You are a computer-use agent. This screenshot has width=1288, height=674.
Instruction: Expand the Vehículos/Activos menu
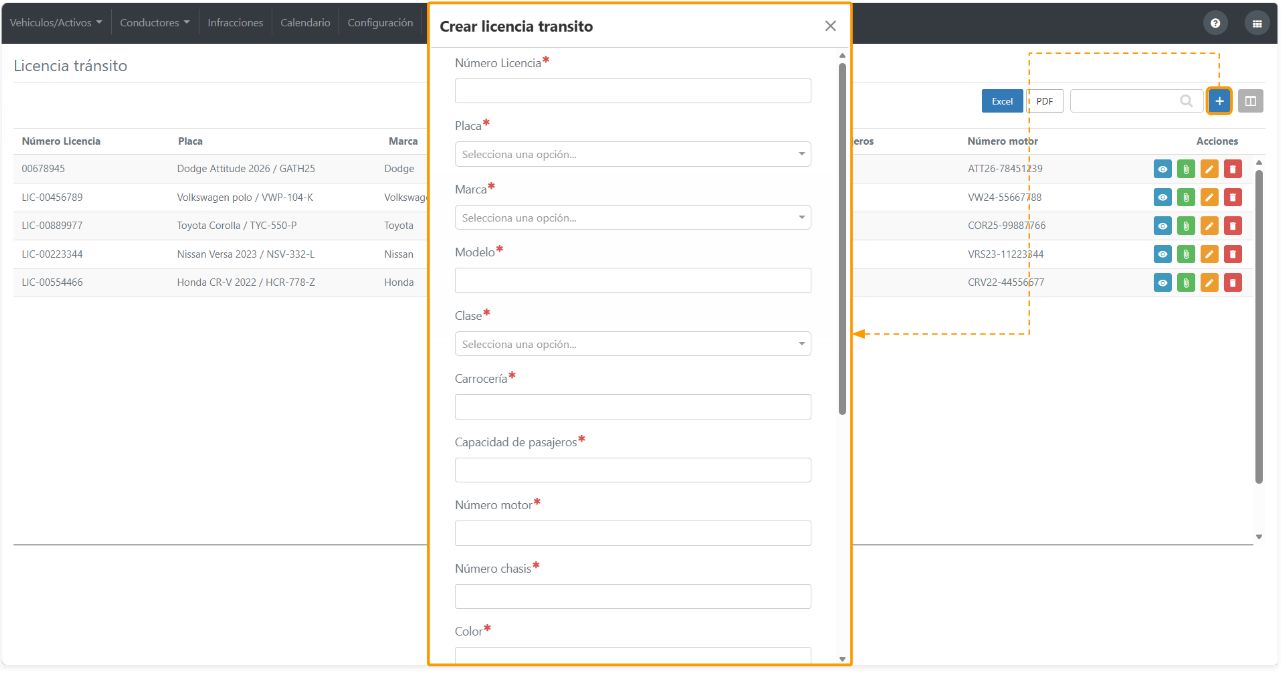56,23
